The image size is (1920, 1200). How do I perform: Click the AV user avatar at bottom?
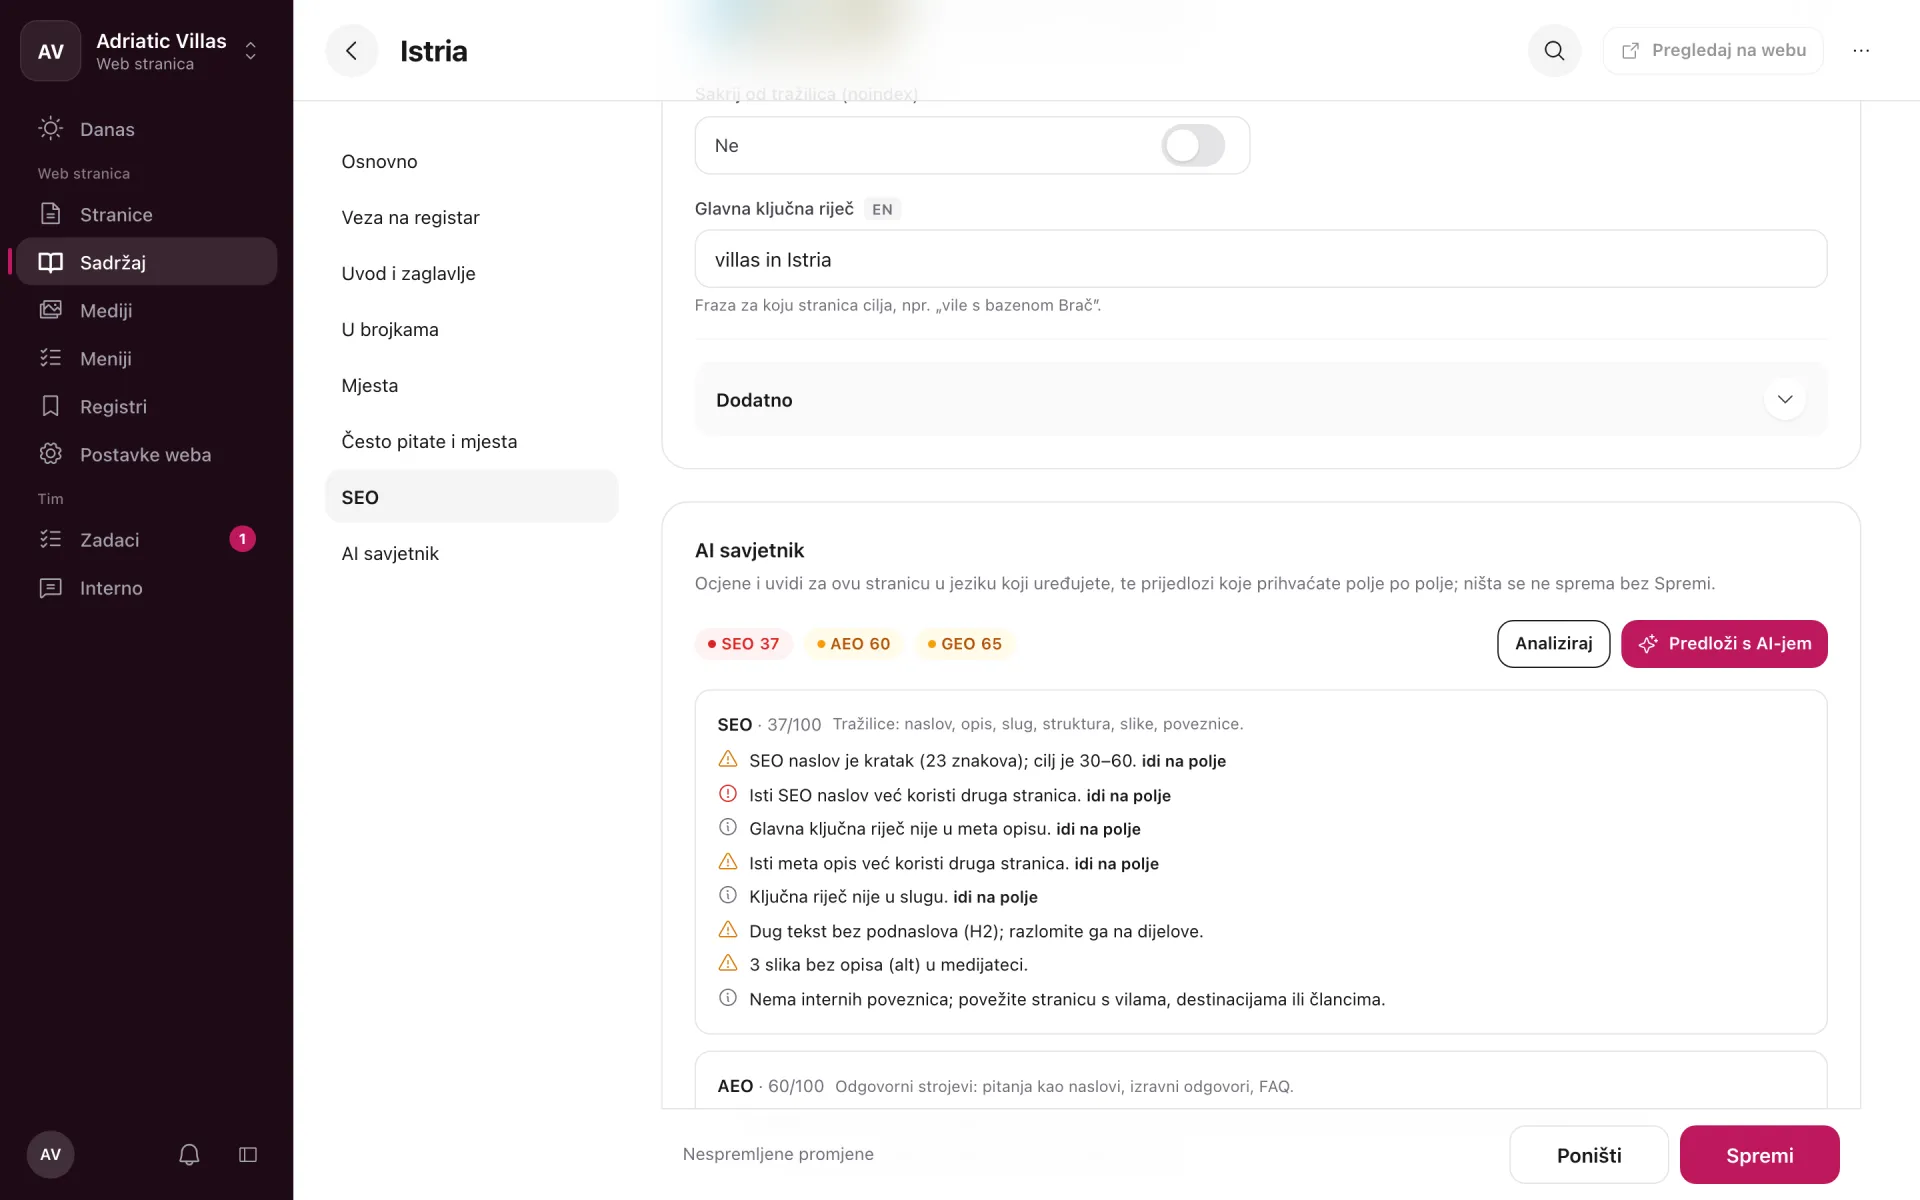51,1155
